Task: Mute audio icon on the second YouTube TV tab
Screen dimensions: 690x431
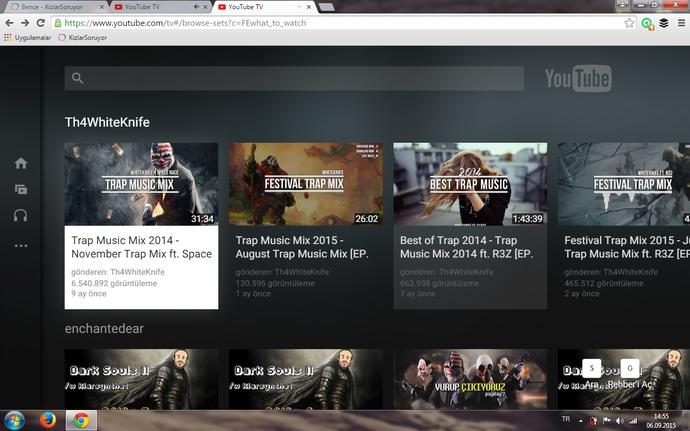Action: [196, 7]
